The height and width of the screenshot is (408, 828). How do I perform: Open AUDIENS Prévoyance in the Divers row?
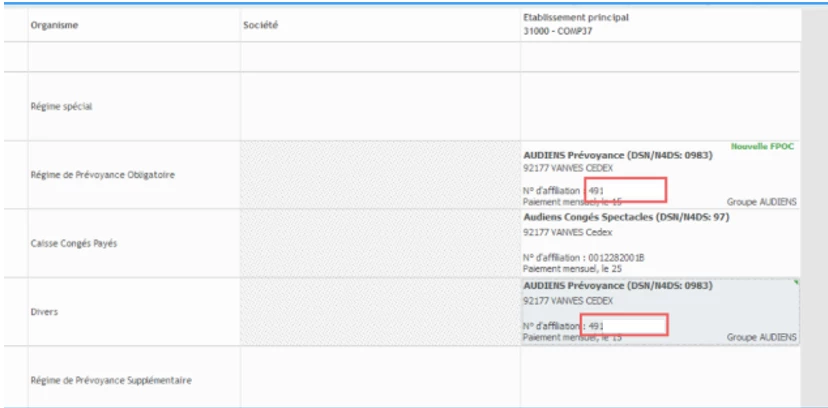[x=618, y=286]
